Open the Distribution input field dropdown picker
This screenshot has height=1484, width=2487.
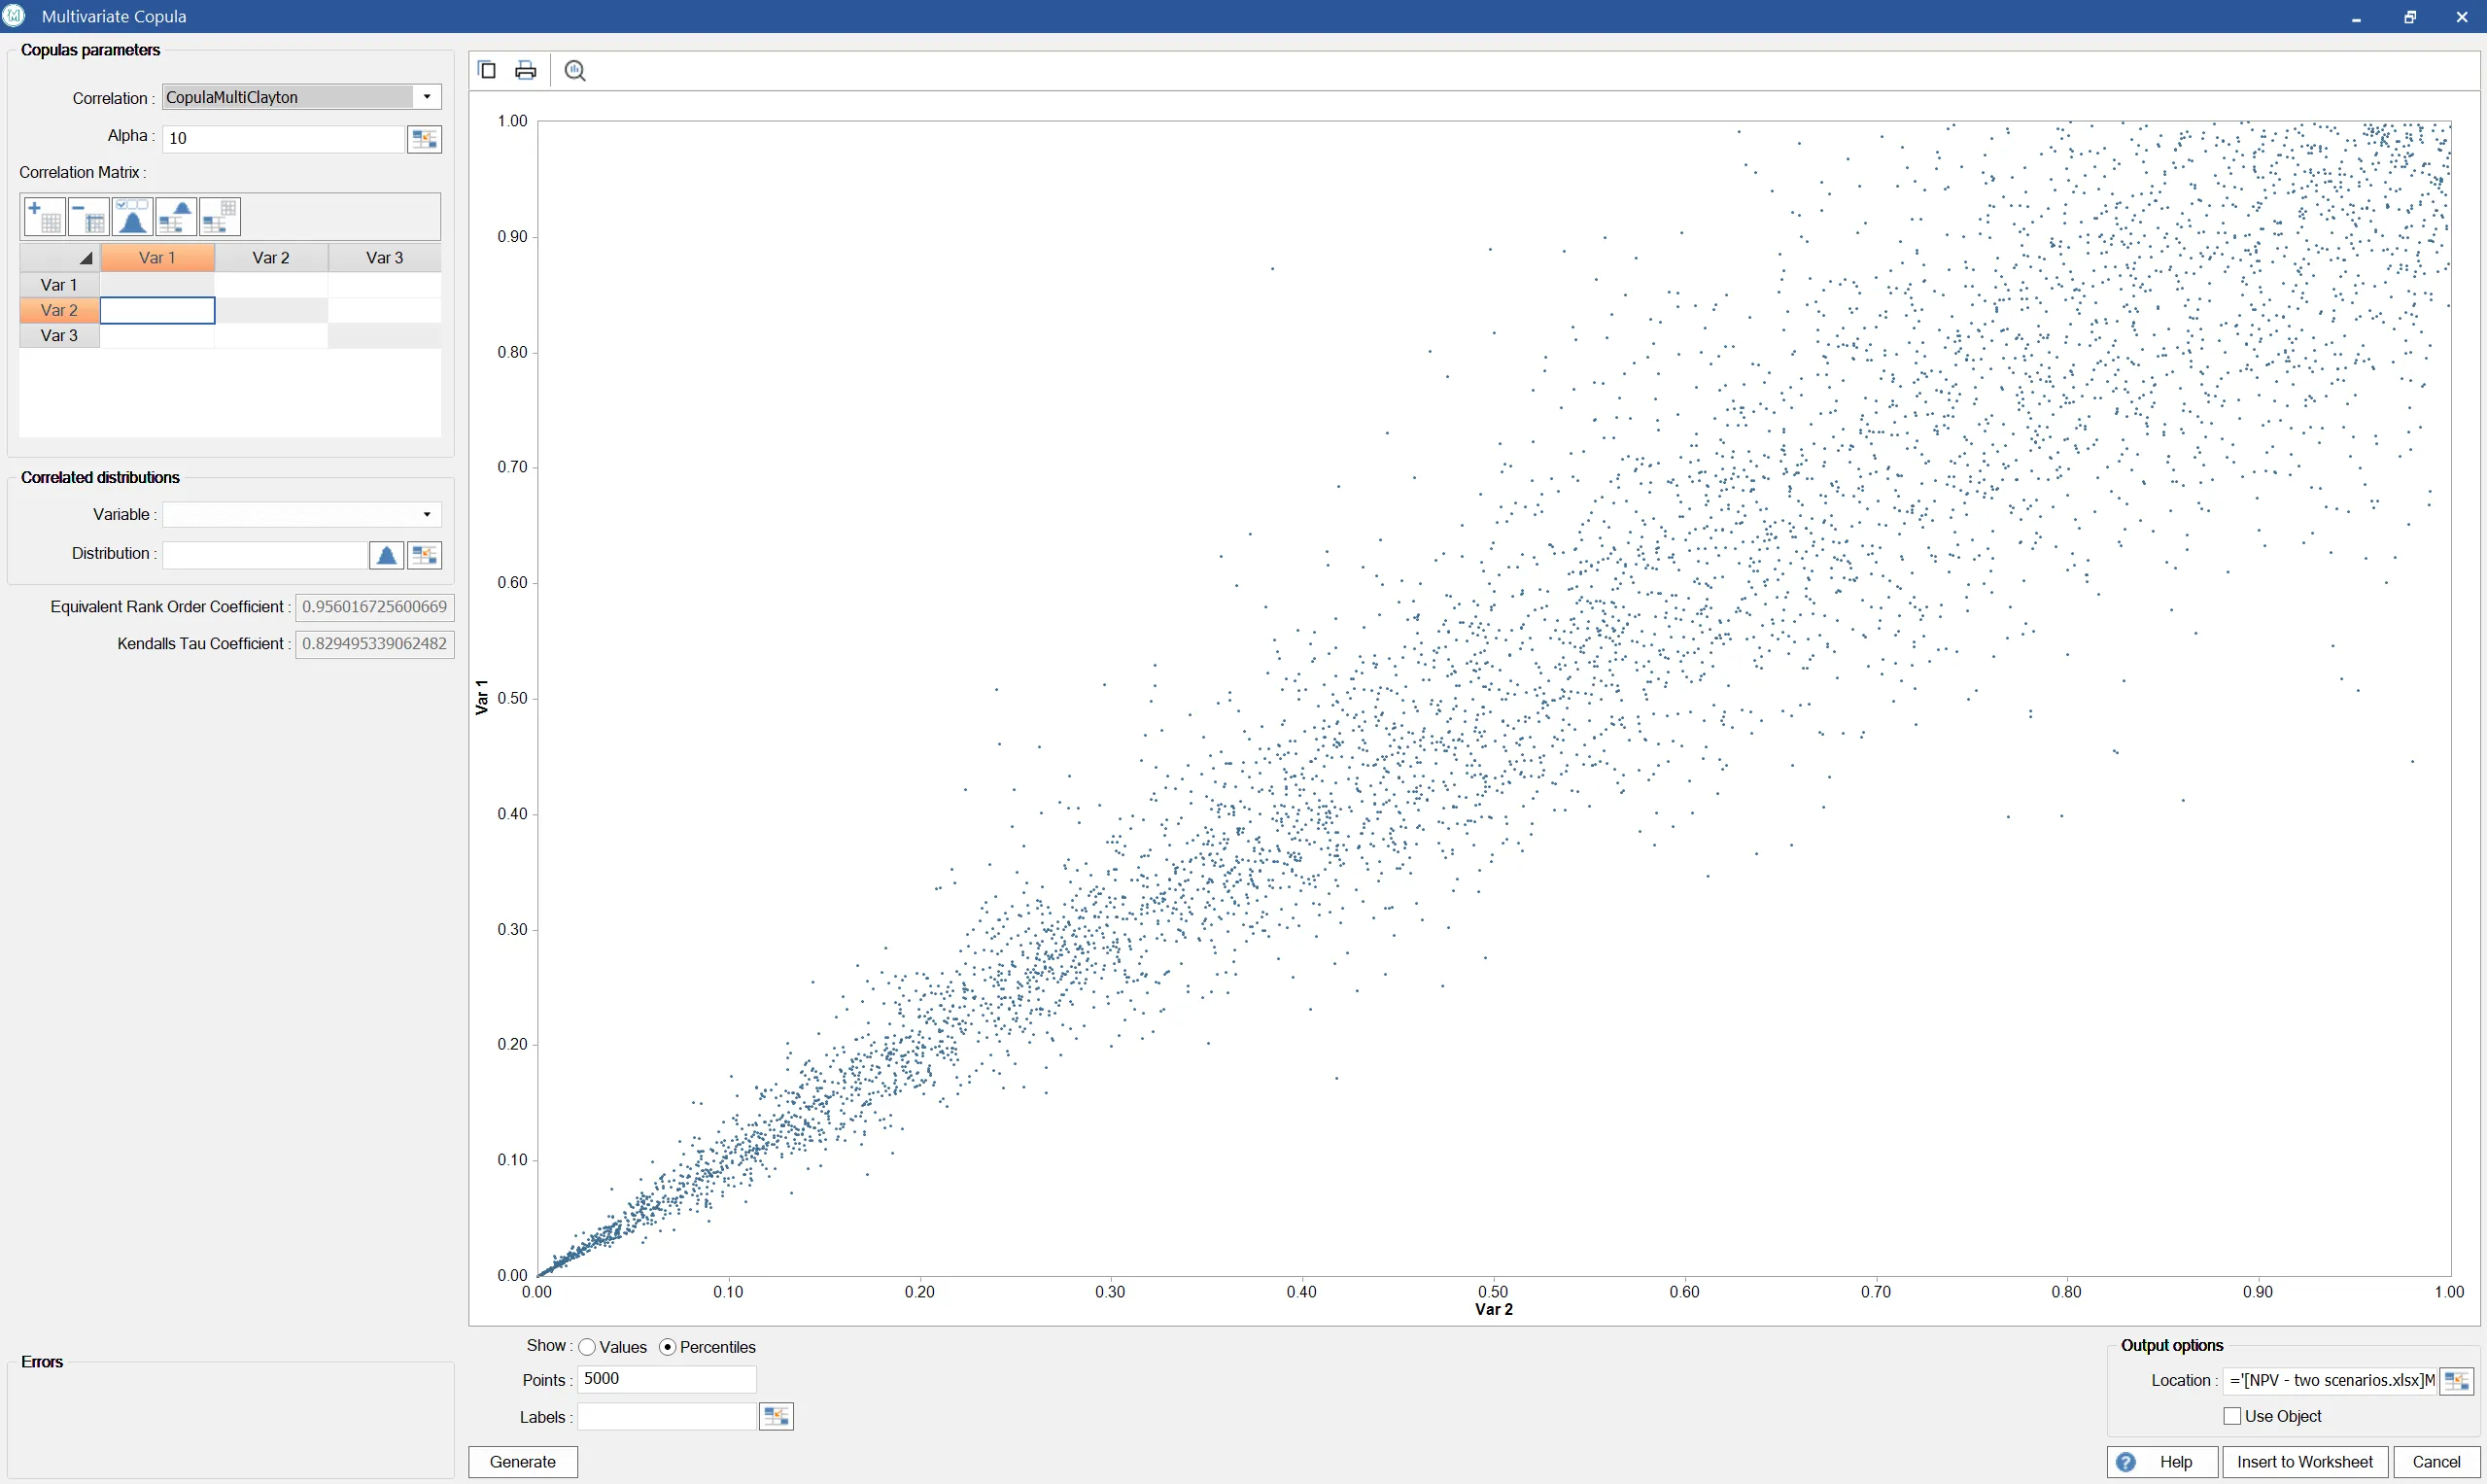pyautogui.click(x=425, y=555)
